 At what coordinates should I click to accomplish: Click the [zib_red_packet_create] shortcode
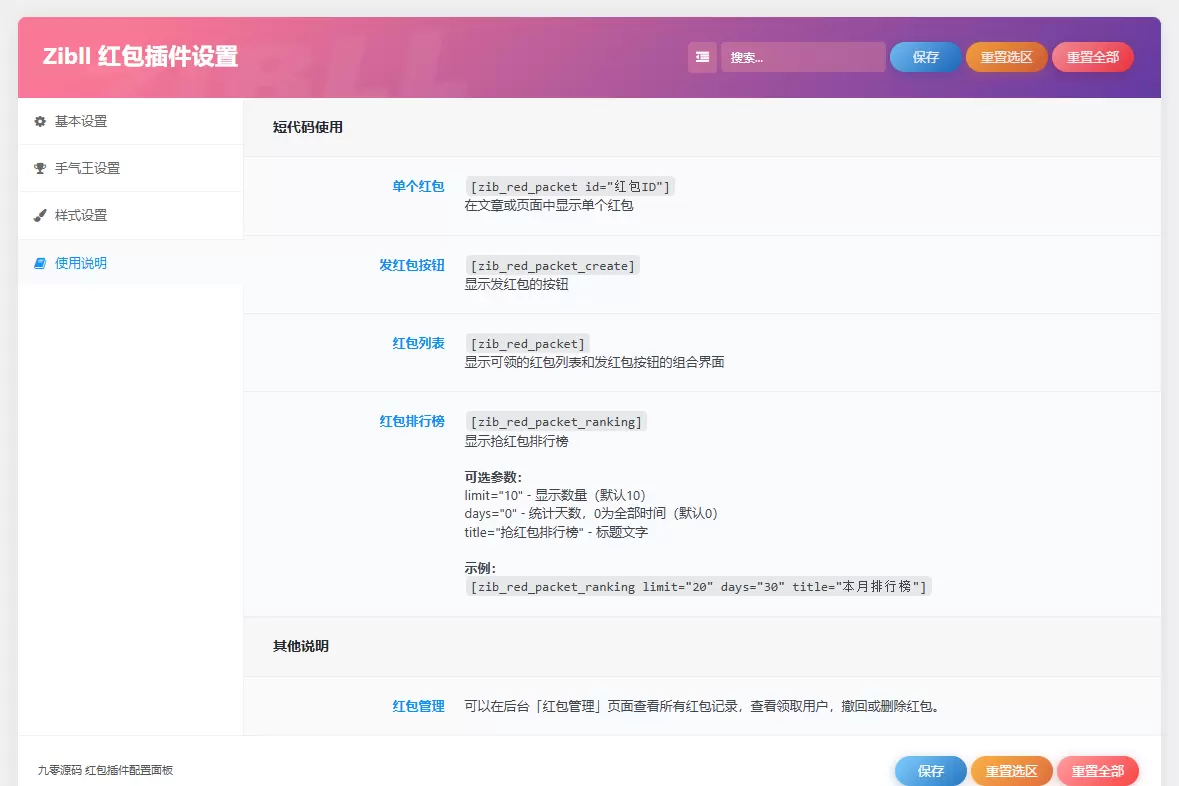coord(553,266)
